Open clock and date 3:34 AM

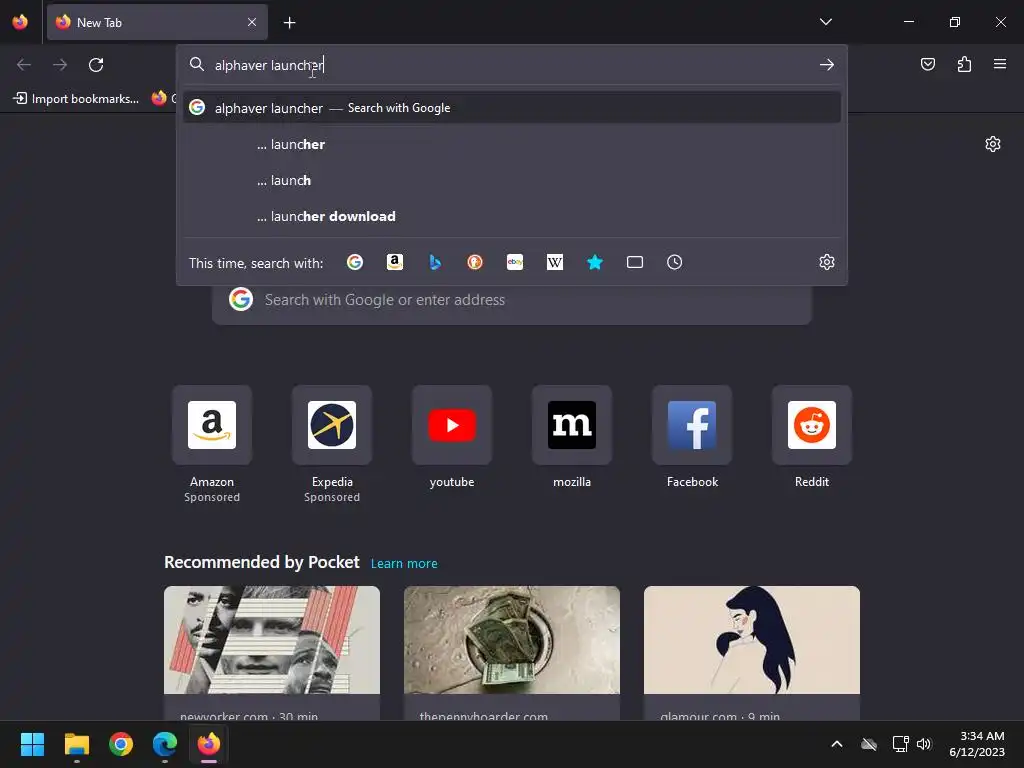[x=976, y=744]
